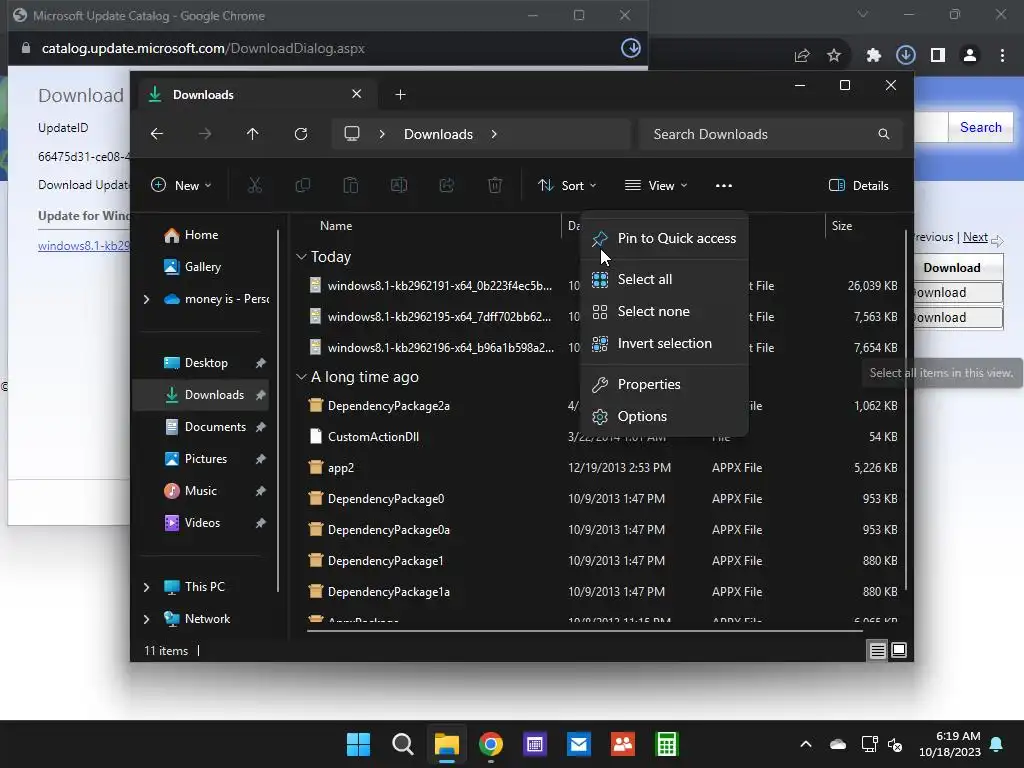Go back with the Explorer back arrow
Screen dimensions: 1024x768
(x=157, y=134)
